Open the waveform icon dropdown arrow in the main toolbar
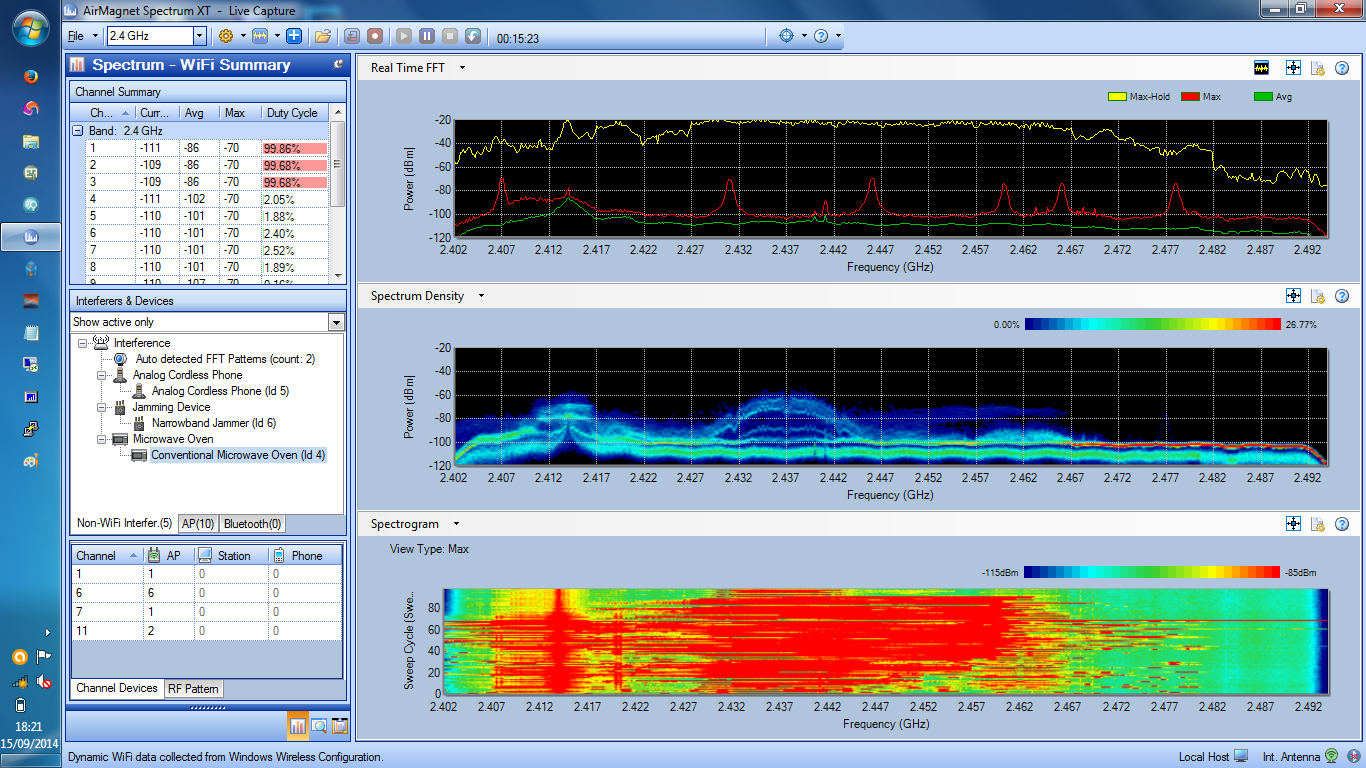This screenshot has width=1366, height=768. (276, 36)
